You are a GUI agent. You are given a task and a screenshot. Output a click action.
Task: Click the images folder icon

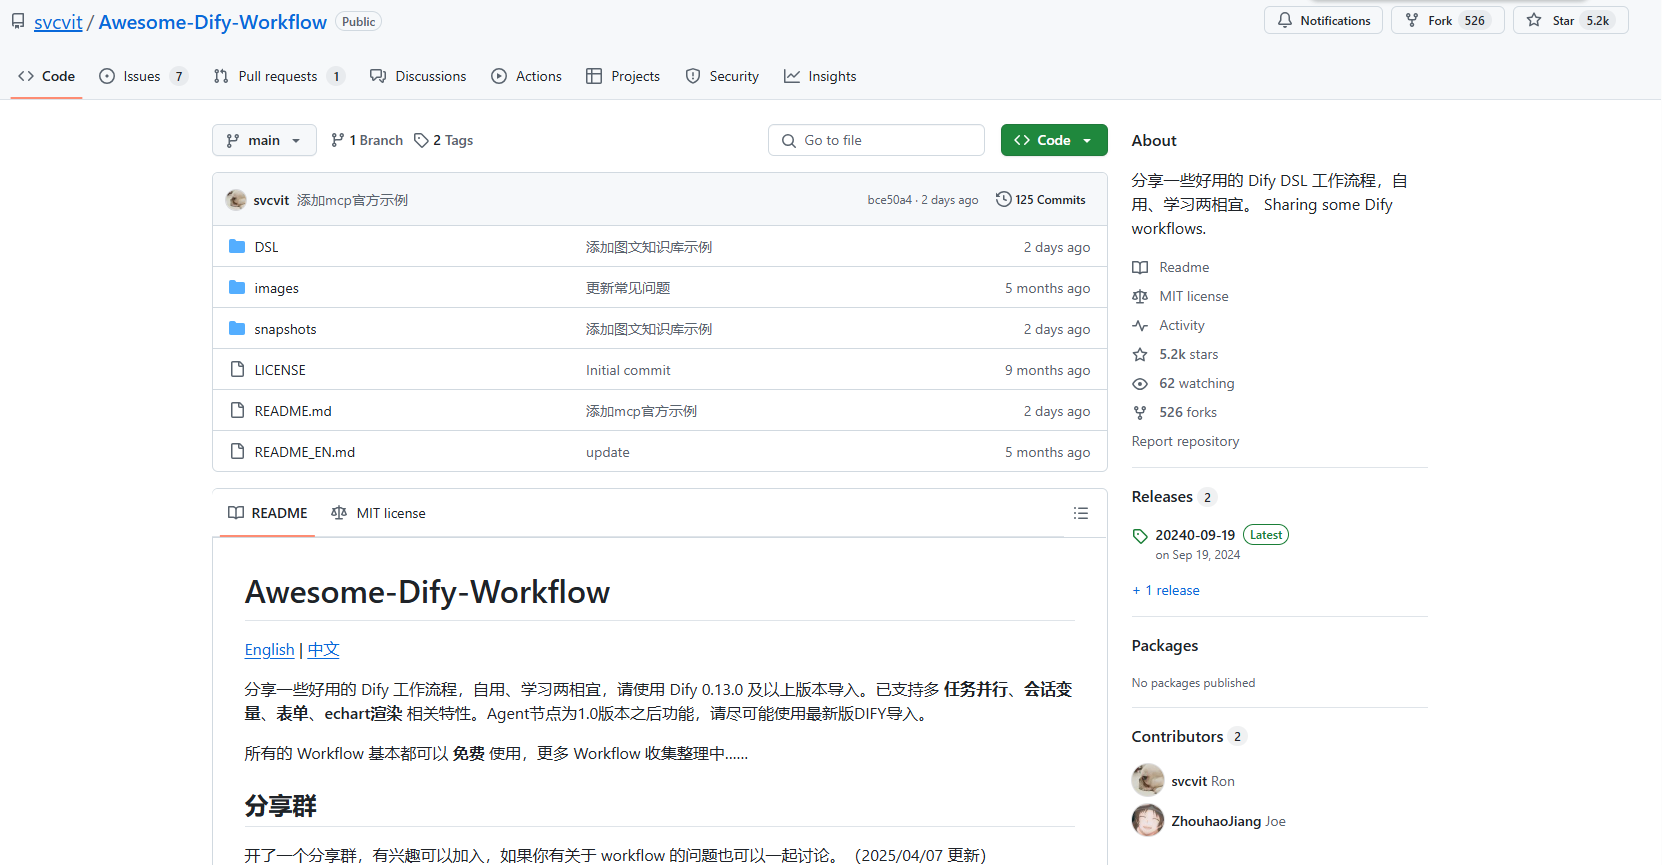coord(237,287)
